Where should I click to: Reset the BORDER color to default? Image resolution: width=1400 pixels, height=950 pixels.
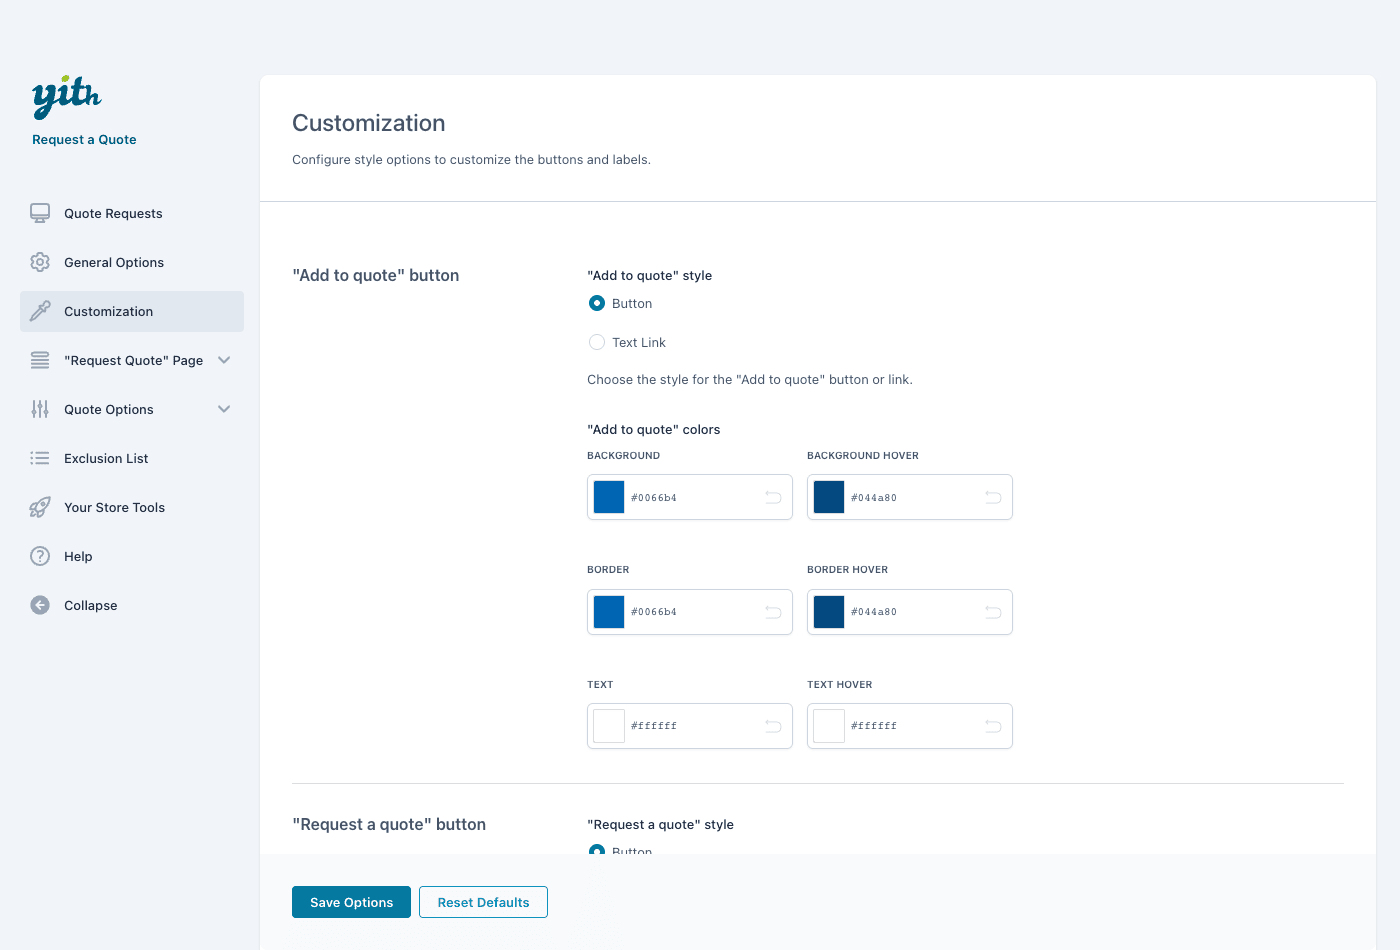click(773, 612)
